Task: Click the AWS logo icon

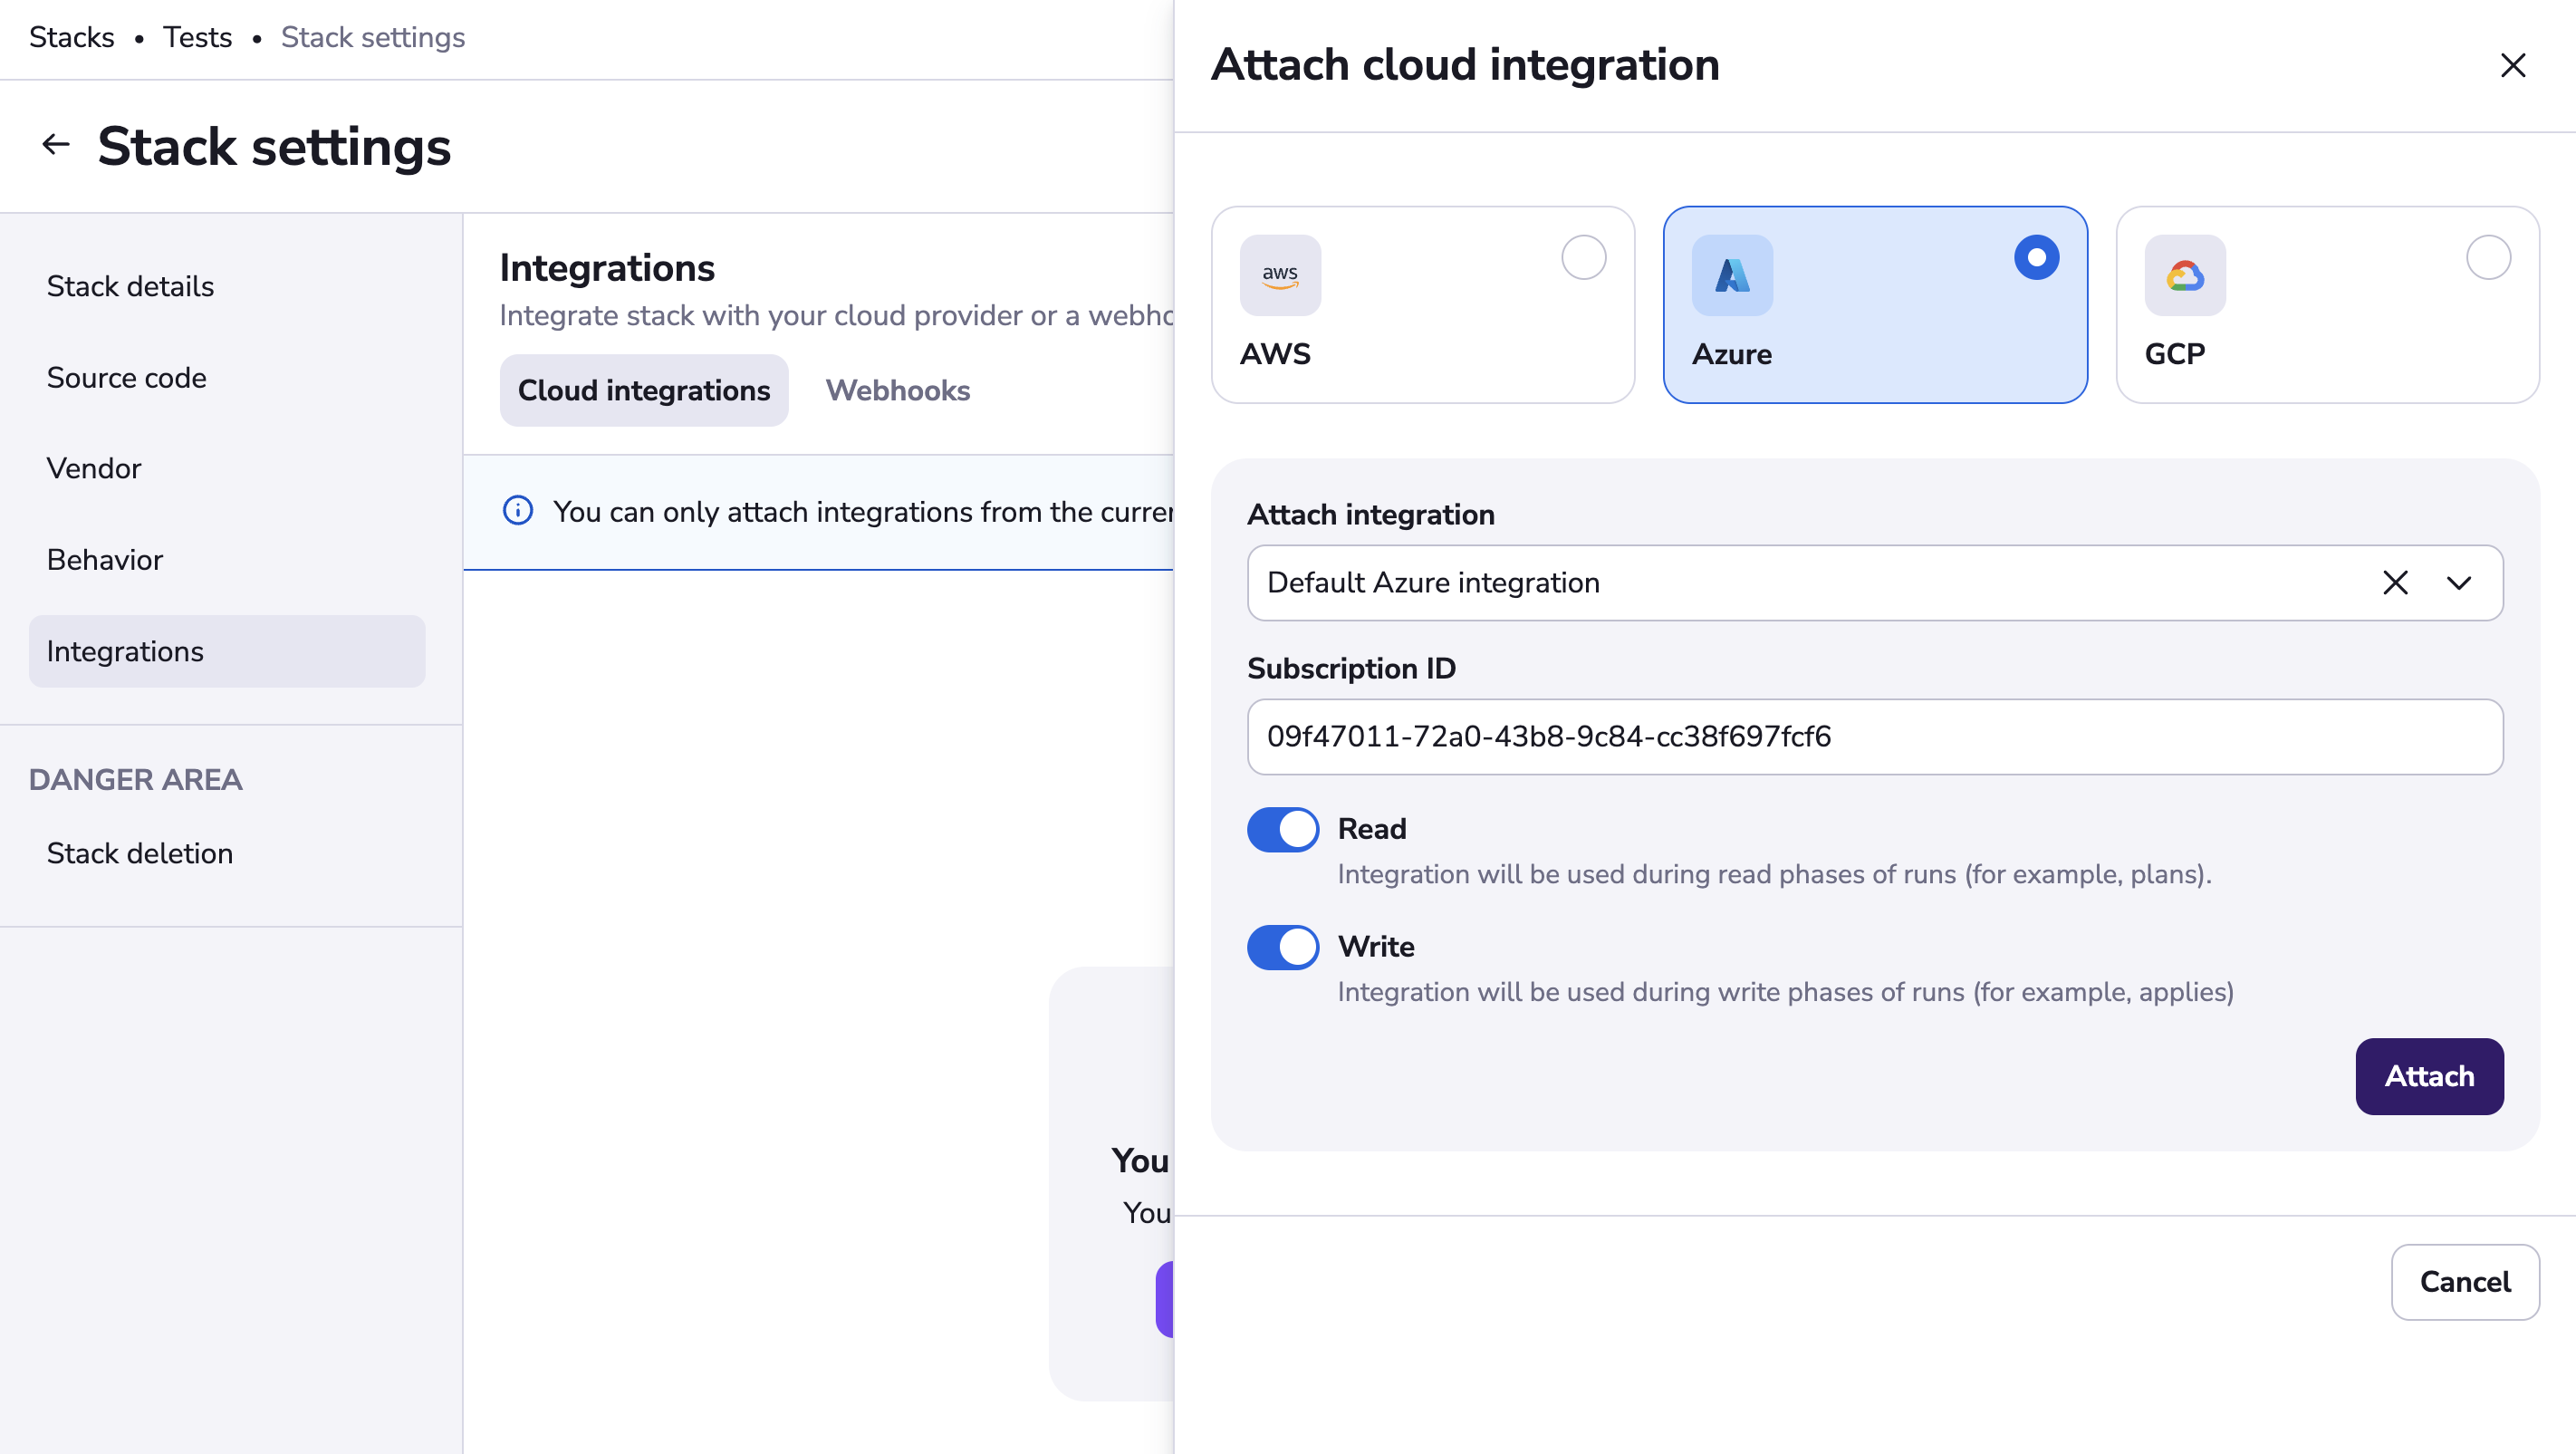Action: pyautogui.click(x=1280, y=275)
